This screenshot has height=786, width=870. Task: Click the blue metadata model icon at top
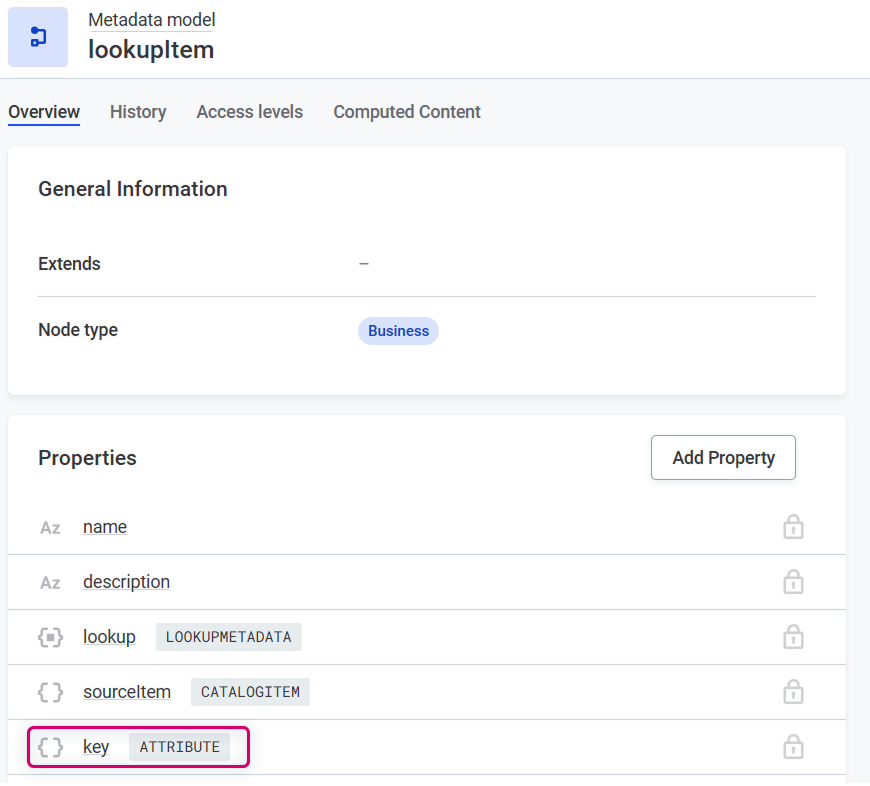click(x=37, y=37)
